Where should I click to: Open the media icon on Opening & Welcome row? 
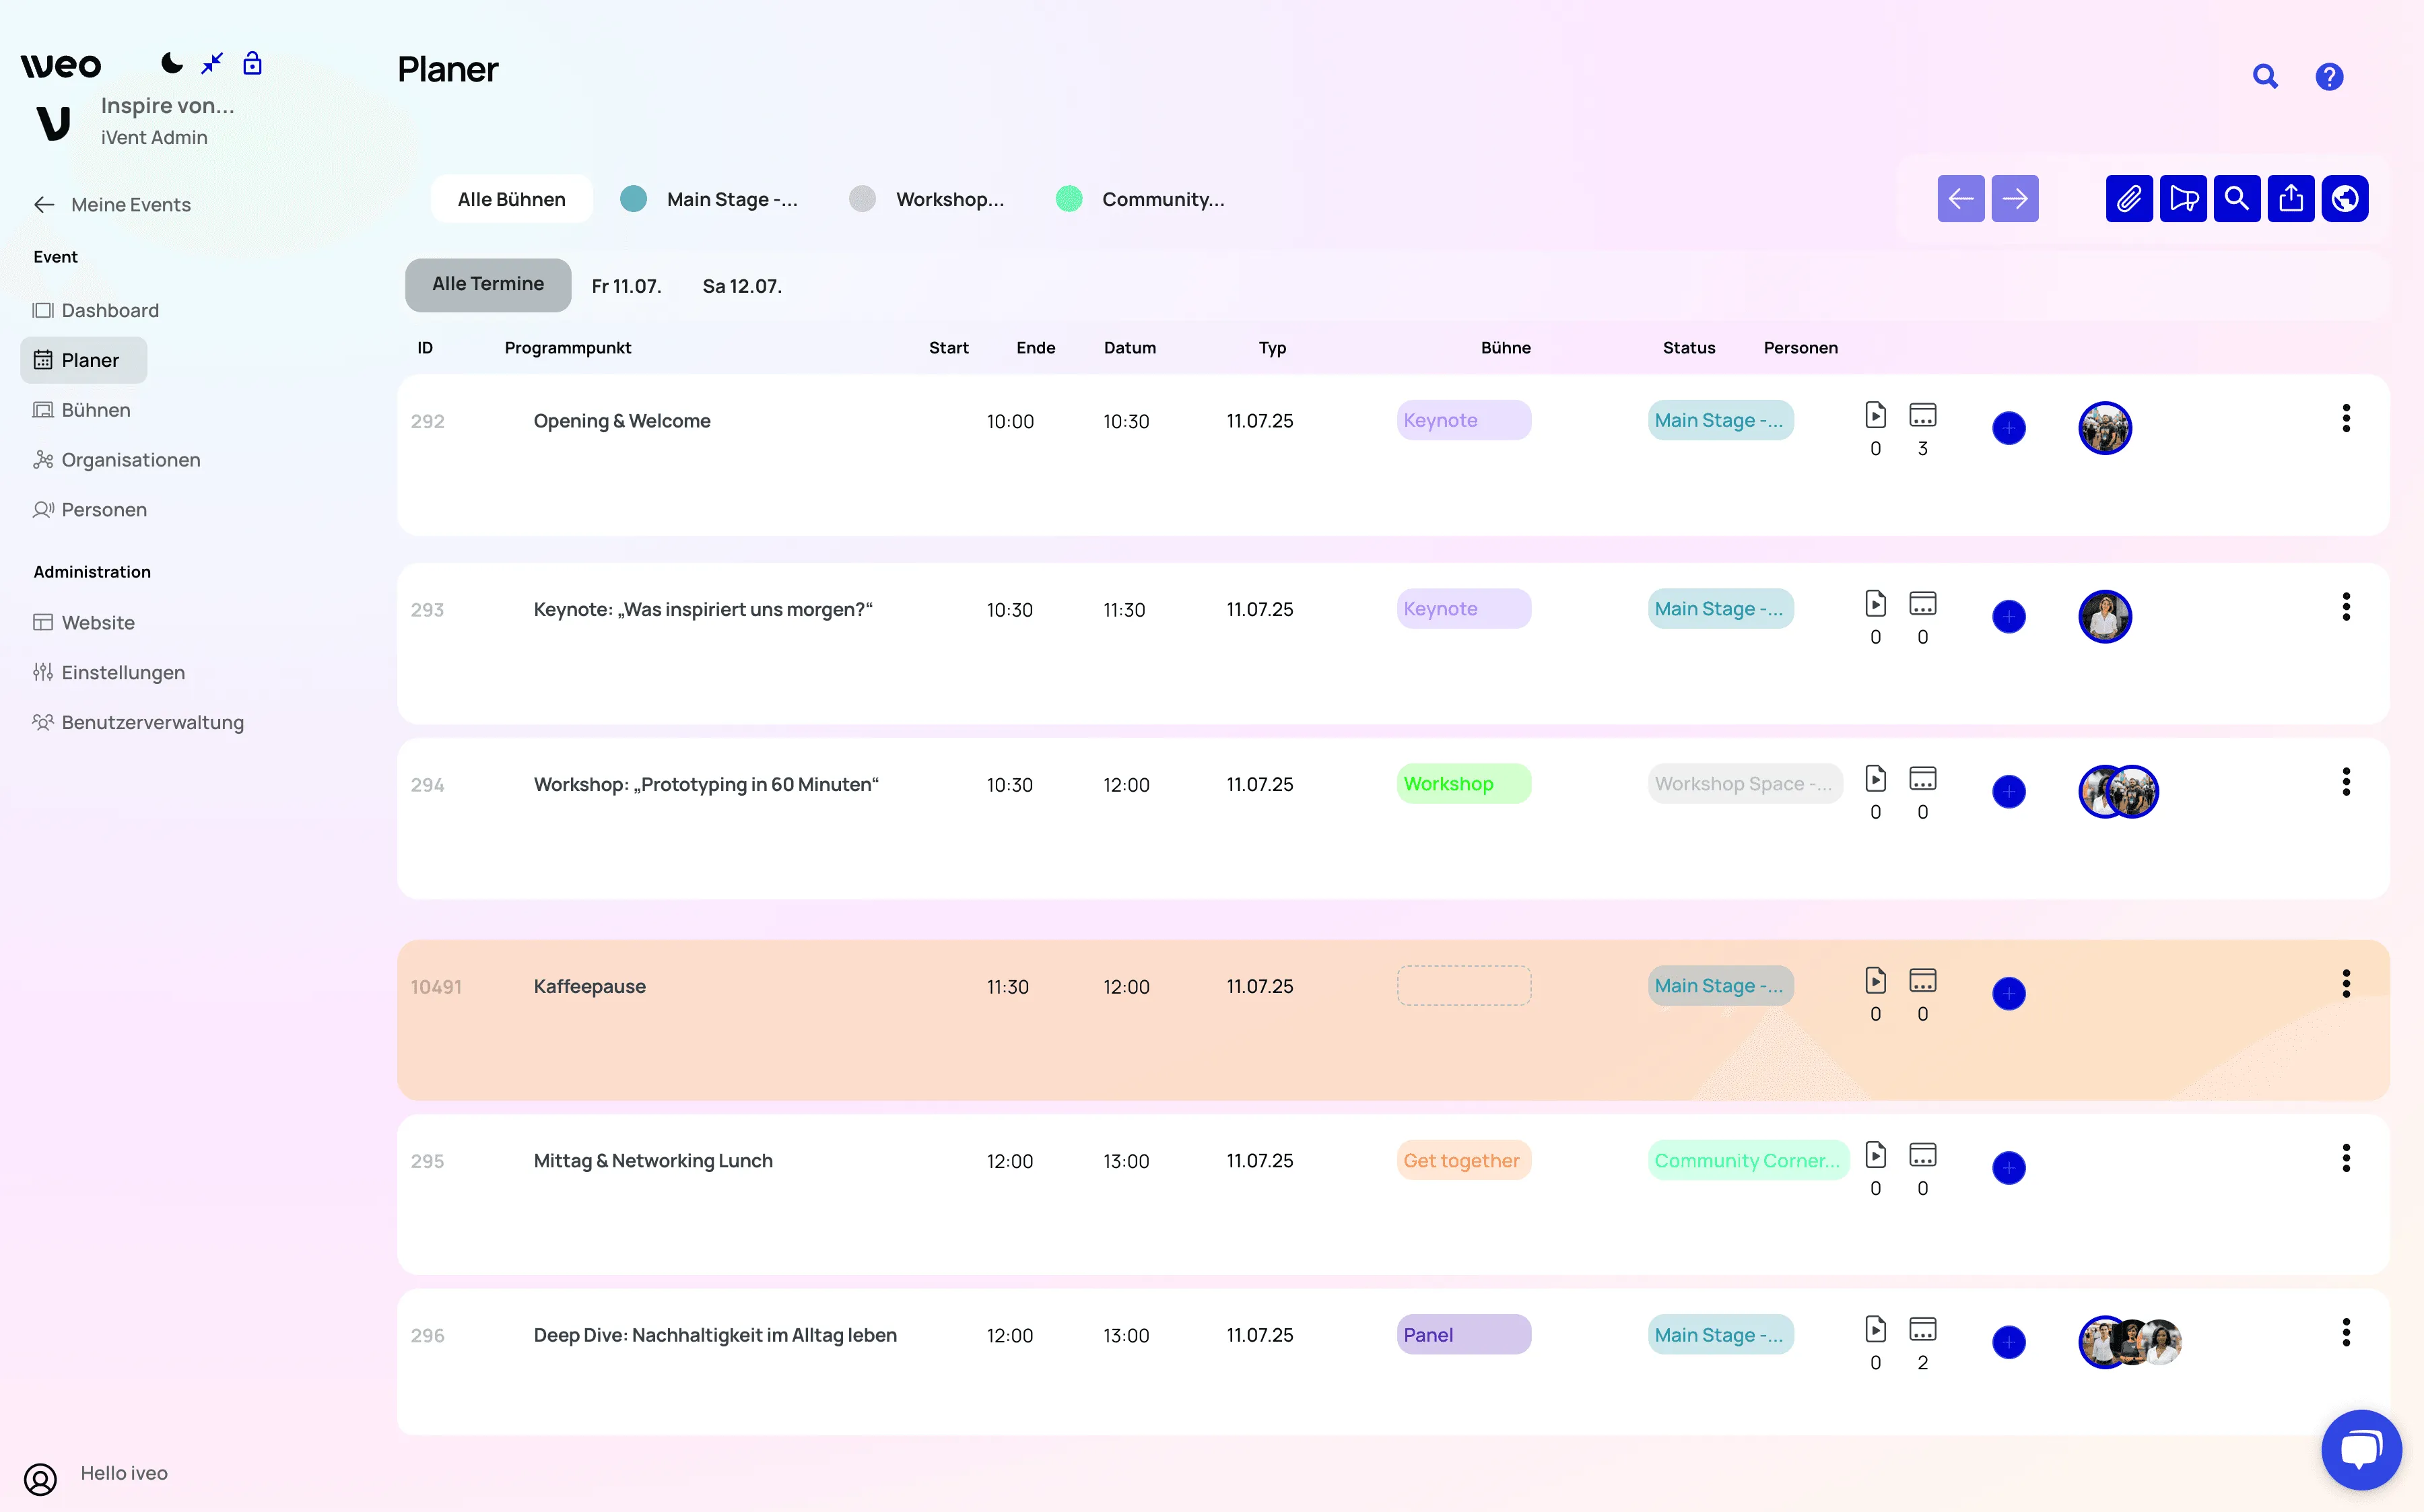coord(1875,414)
